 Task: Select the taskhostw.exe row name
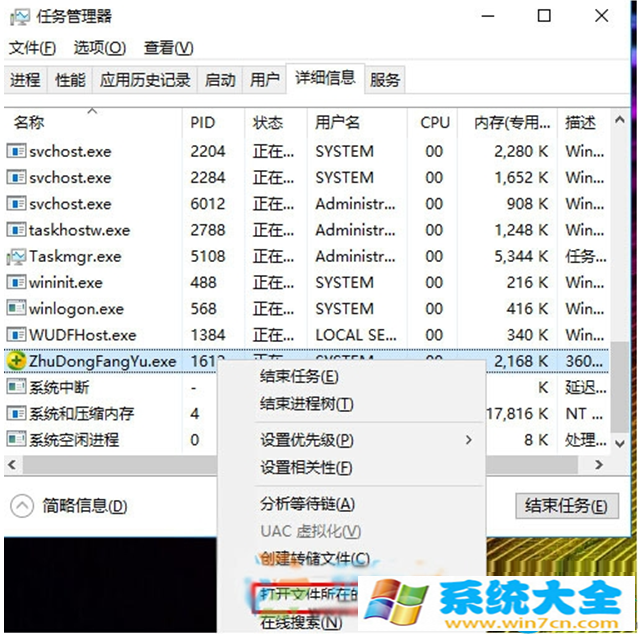click(x=80, y=230)
